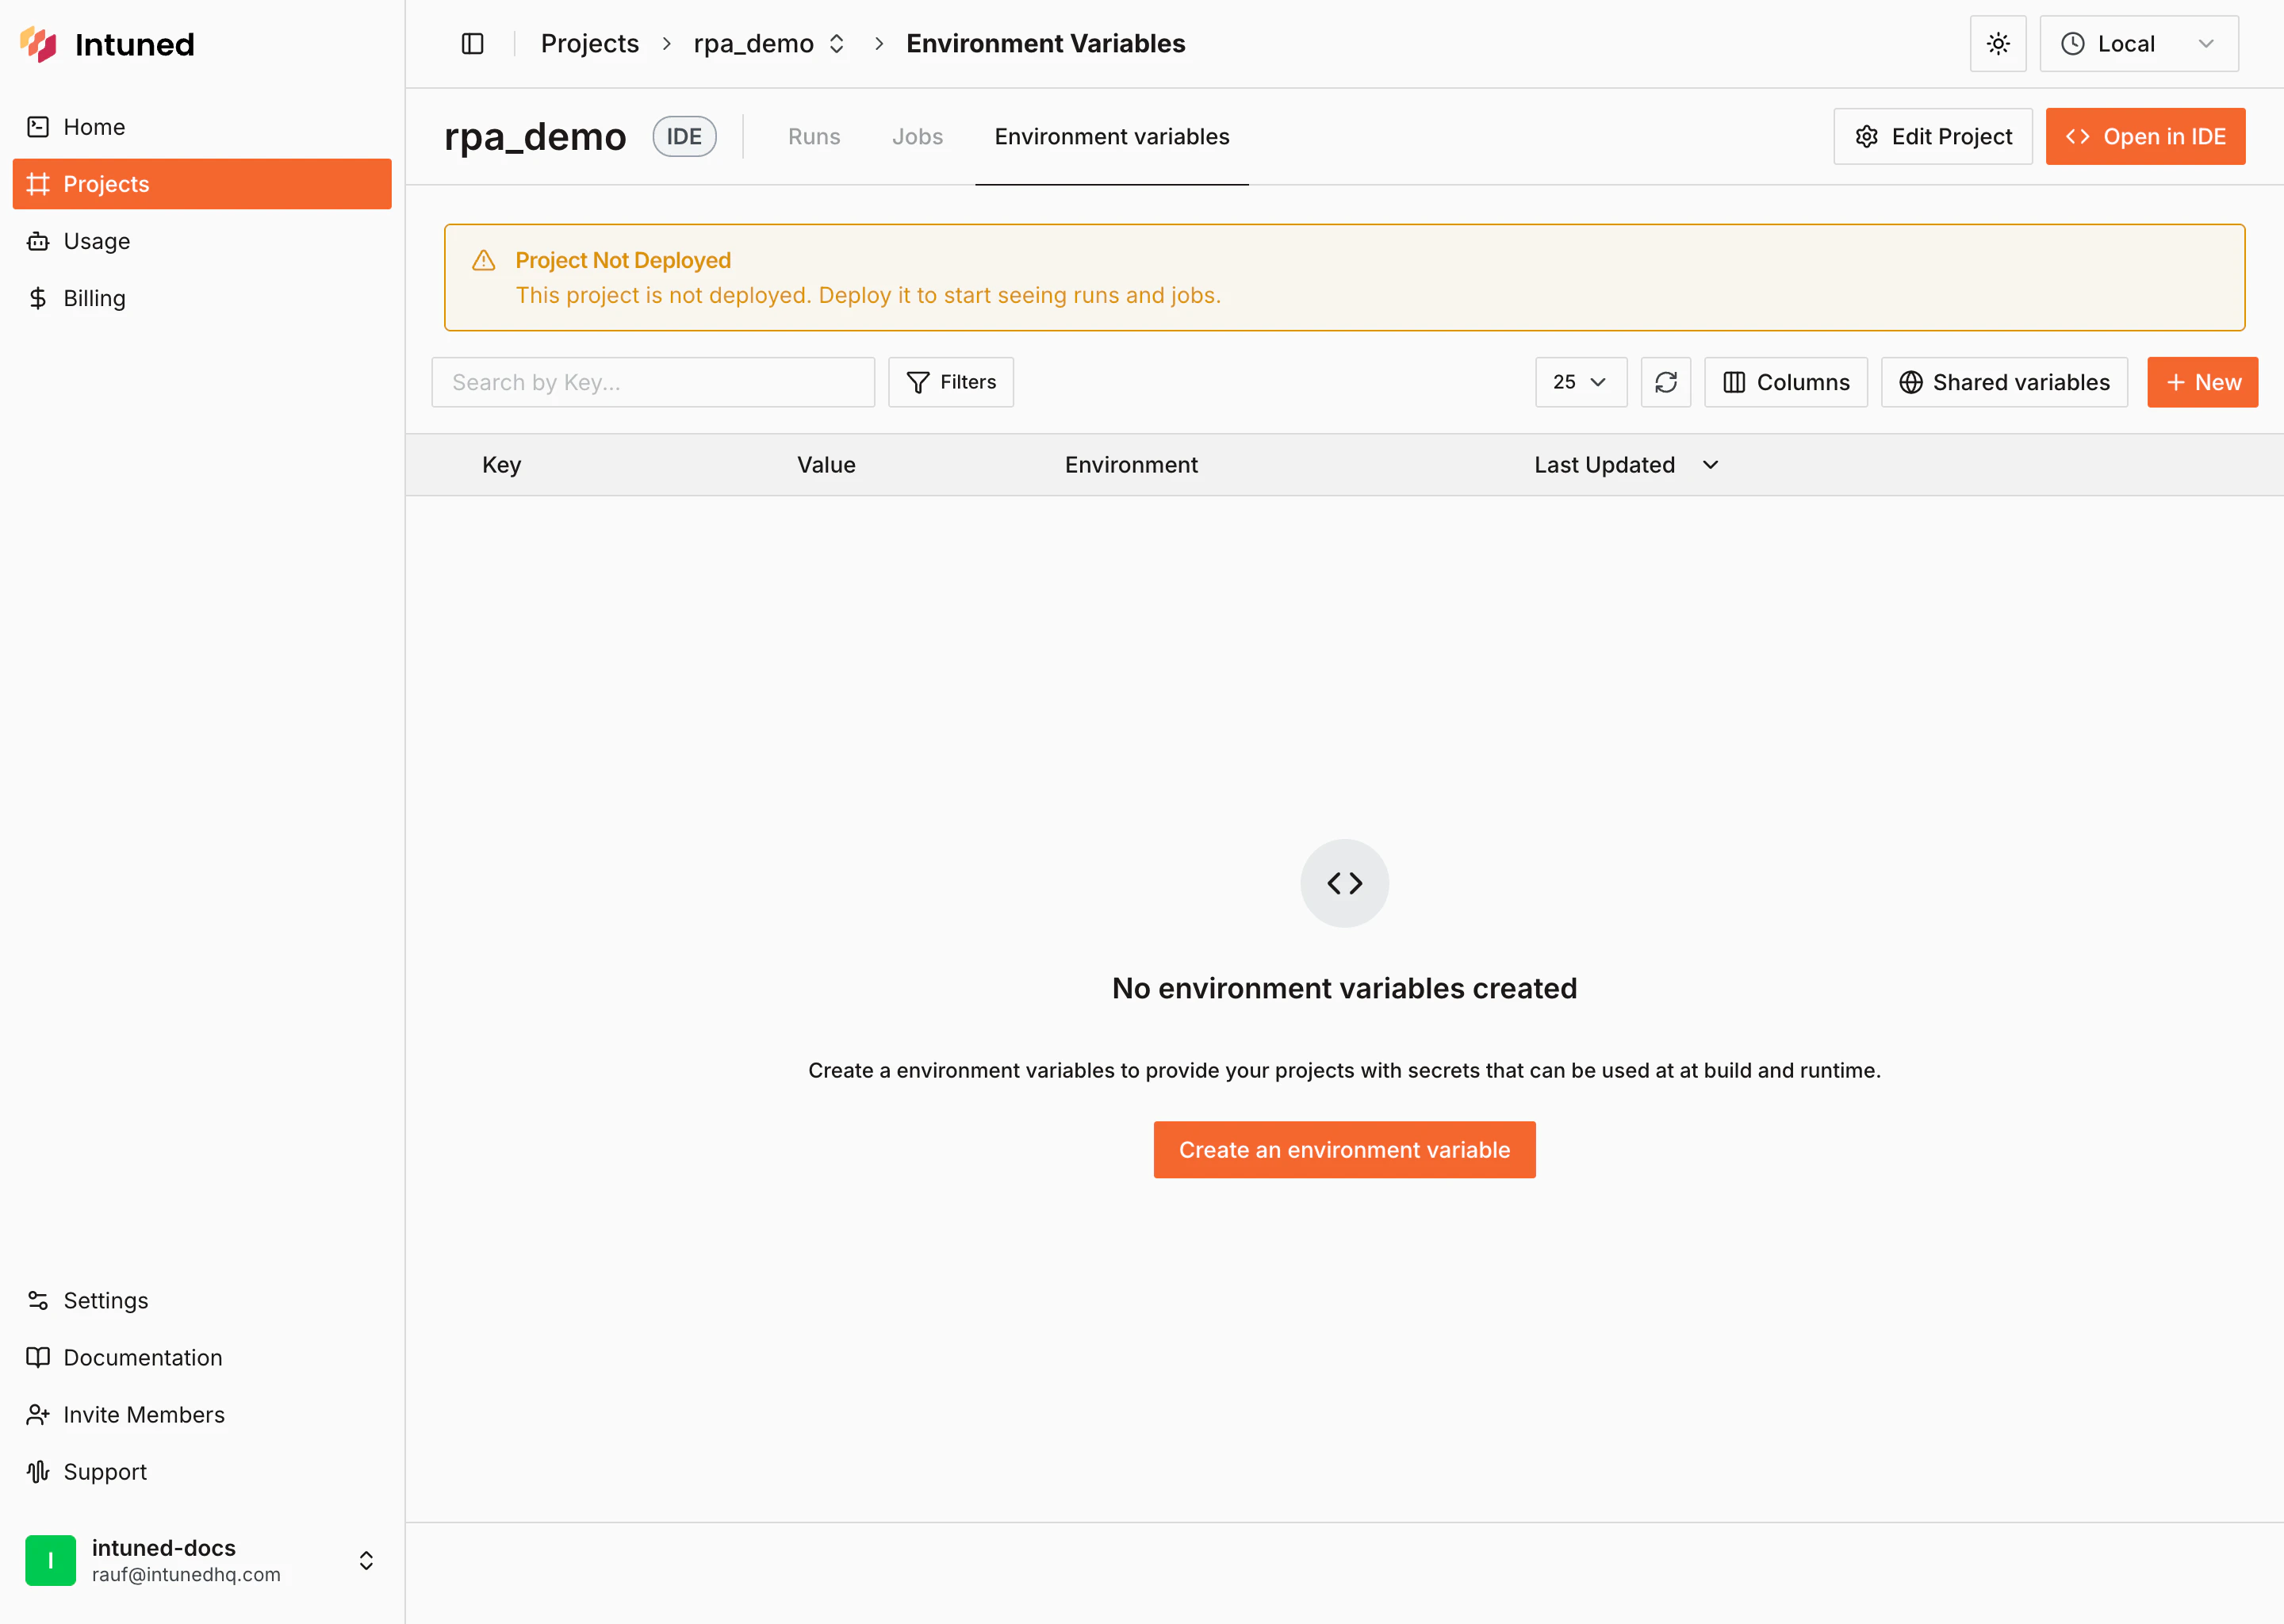Click the Value column header
The width and height of the screenshot is (2284, 1624).
point(826,465)
